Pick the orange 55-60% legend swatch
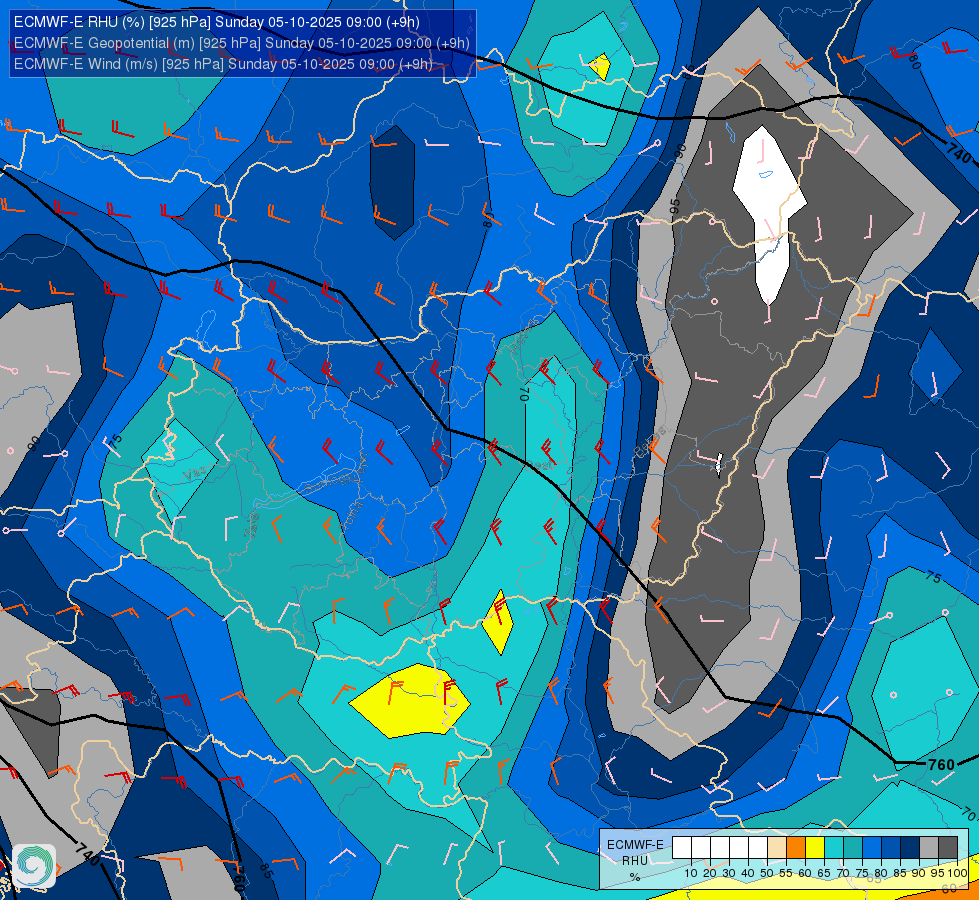Image resolution: width=979 pixels, height=900 pixels. (796, 847)
